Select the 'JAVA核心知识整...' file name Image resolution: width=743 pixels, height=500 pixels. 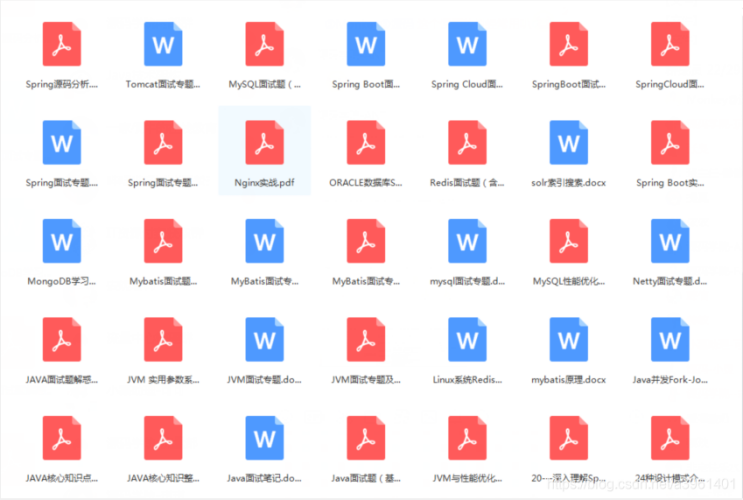[x=163, y=478]
